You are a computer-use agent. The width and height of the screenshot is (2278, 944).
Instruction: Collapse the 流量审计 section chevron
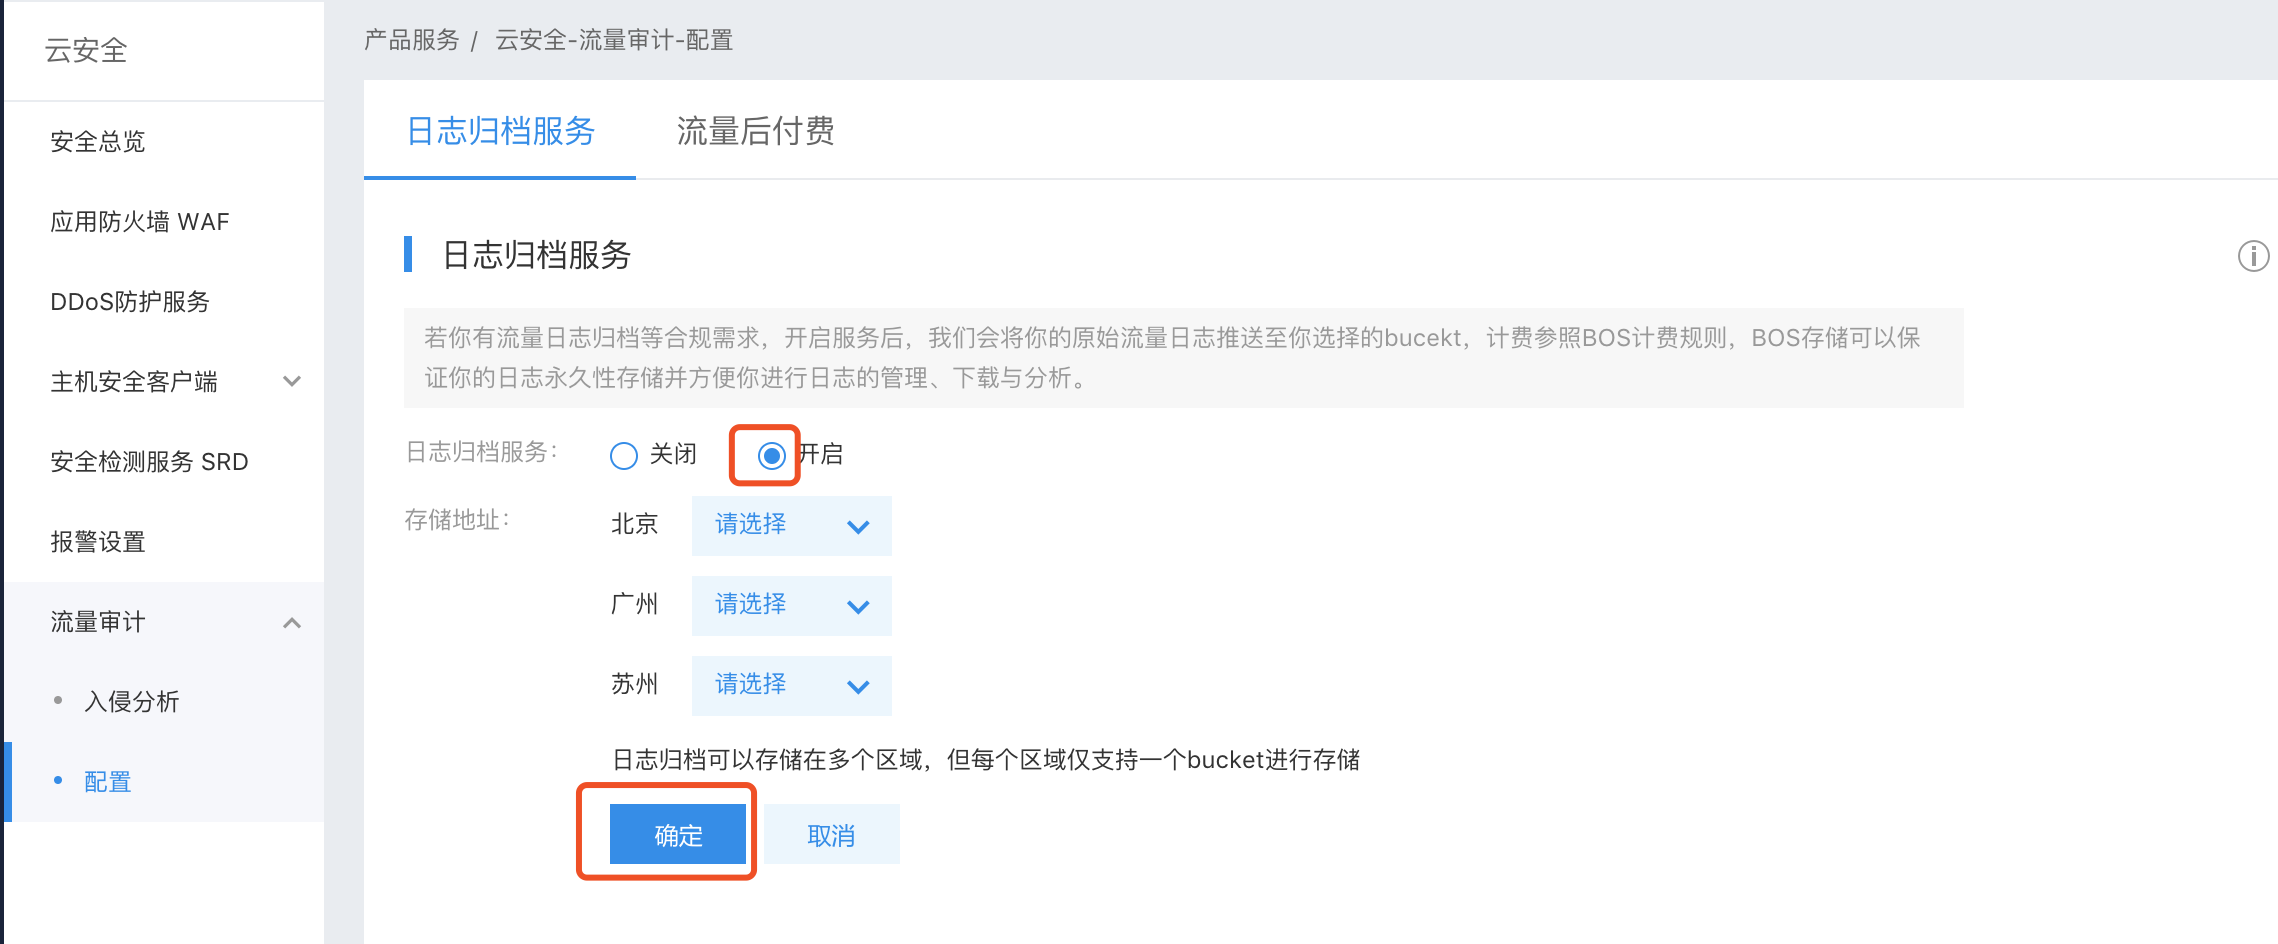click(x=292, y=622)
